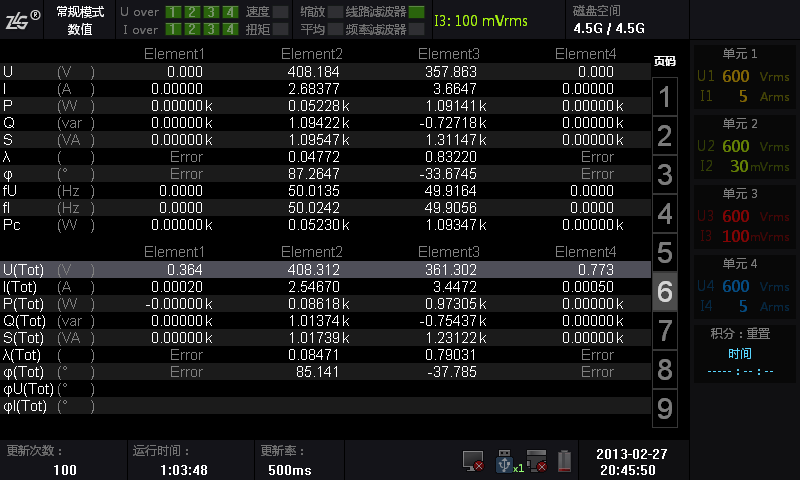This screenshot has height=480, width=800.
Task: Click the 运行时间 1:03:48 readout
Action: tap(184, 470)
